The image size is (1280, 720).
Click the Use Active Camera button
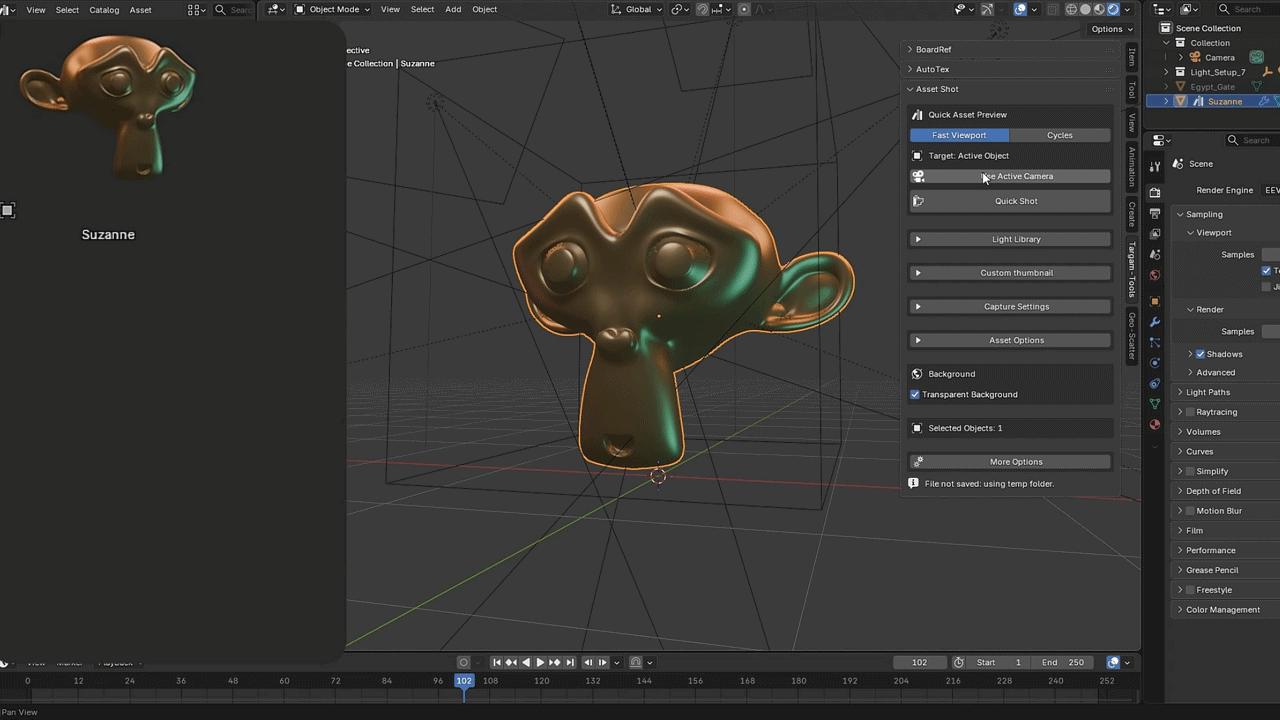coord(1010,176)
